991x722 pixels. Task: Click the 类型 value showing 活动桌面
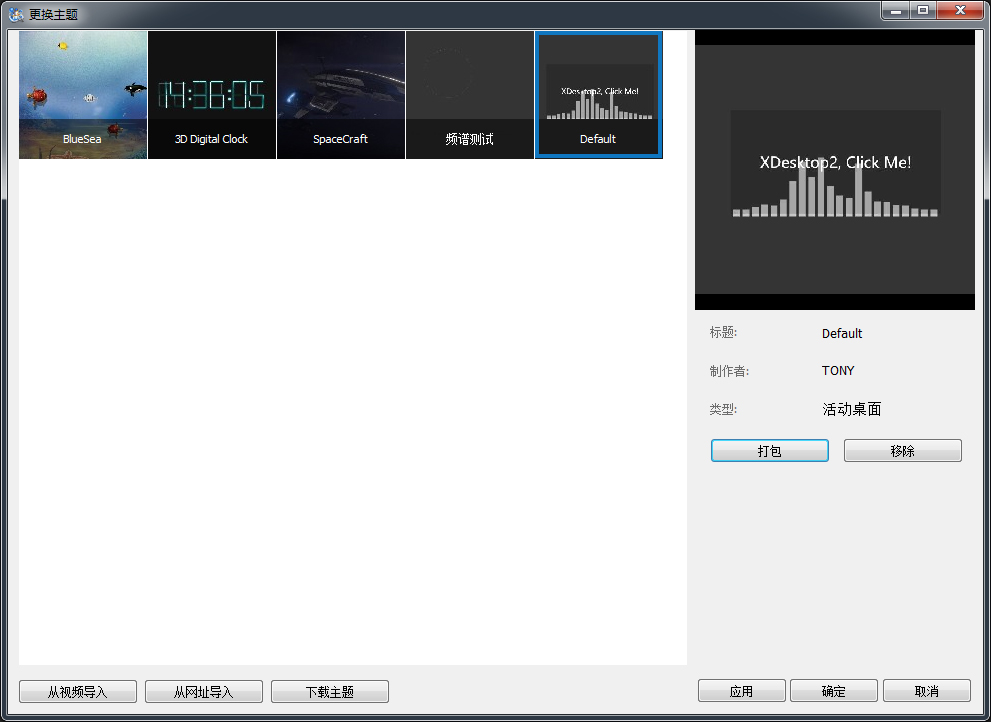[x=851, y=408]
